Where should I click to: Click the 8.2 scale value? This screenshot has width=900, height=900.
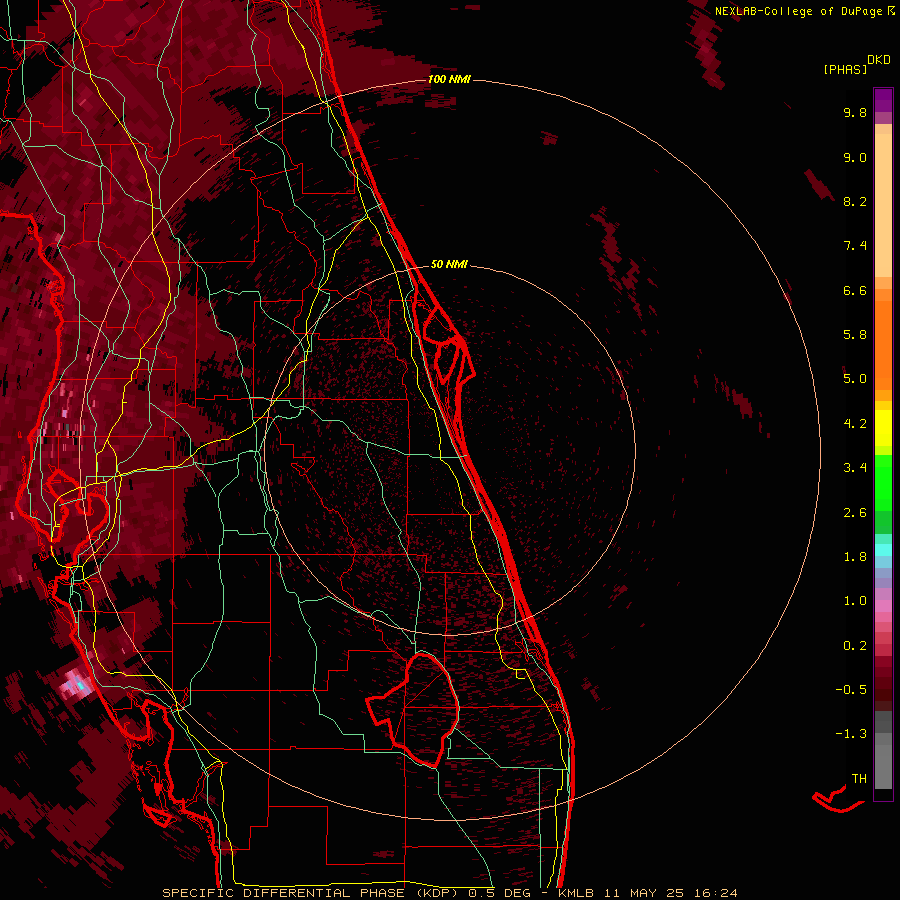855,201
